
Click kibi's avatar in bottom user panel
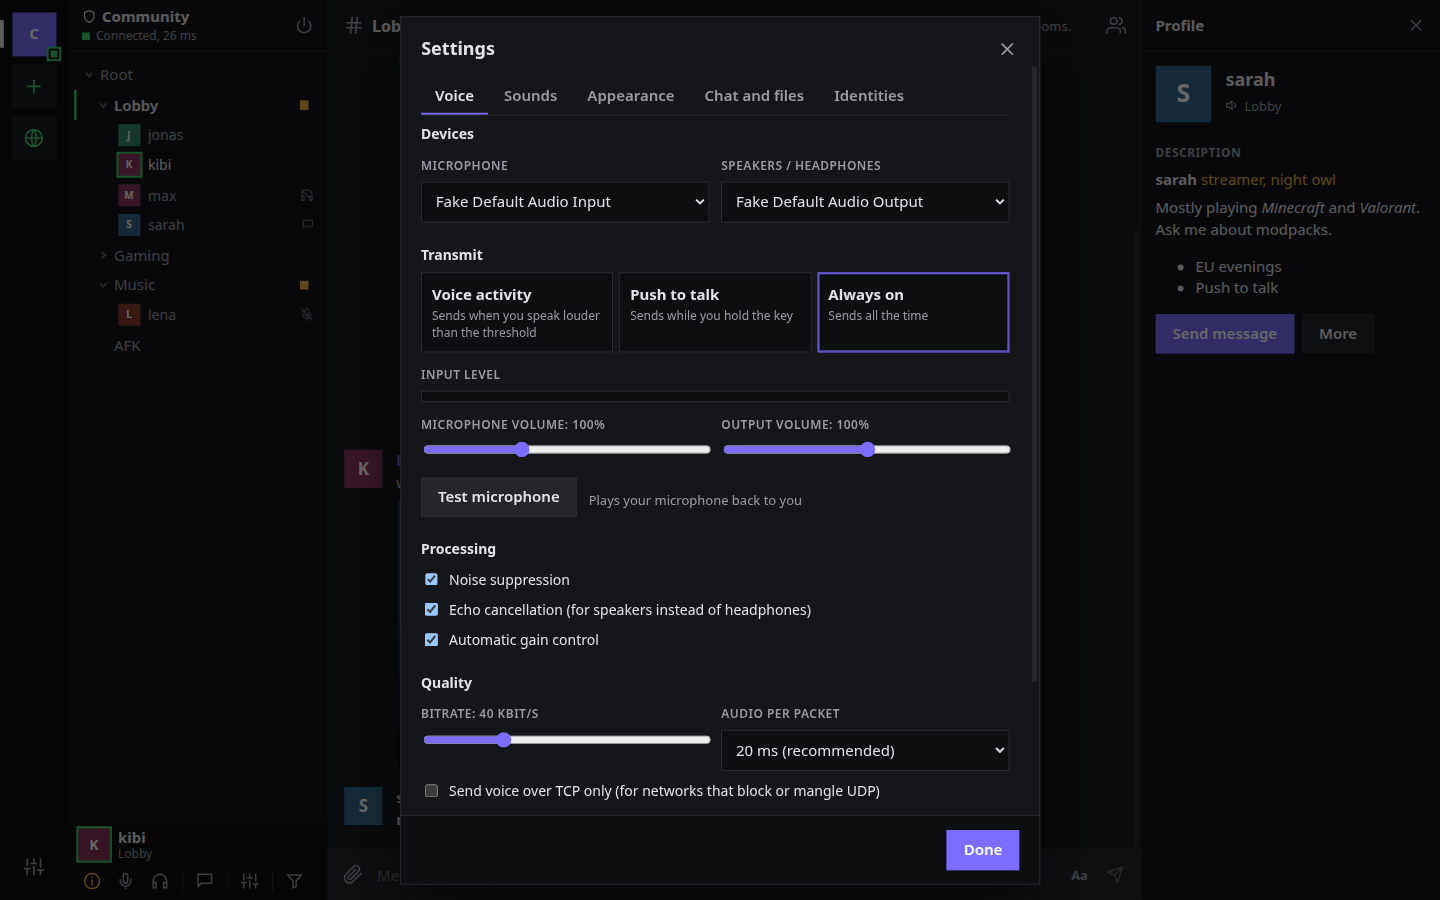click(94, 845)
